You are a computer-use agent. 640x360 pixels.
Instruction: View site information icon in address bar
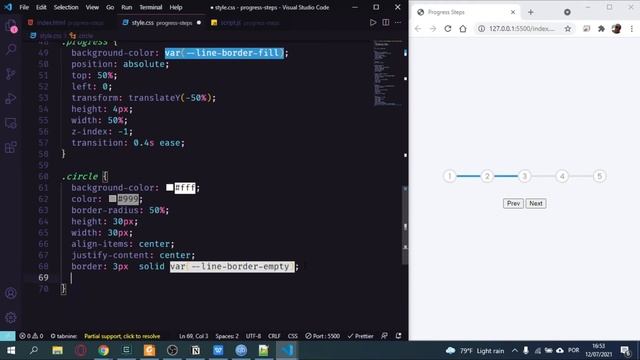pos(482,29)
